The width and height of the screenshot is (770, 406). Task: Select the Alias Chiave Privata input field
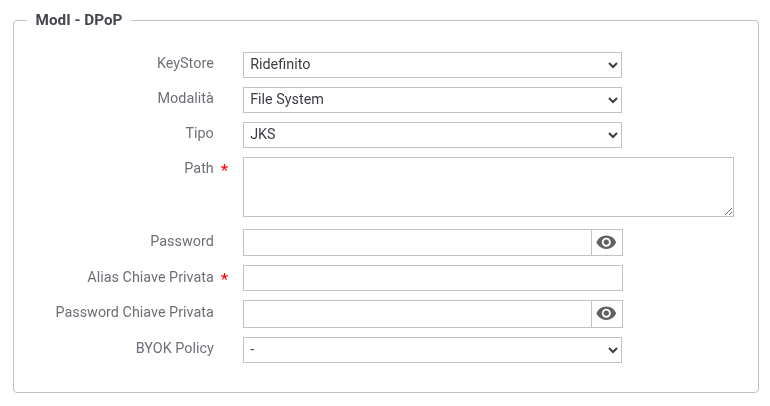point(432,278)
